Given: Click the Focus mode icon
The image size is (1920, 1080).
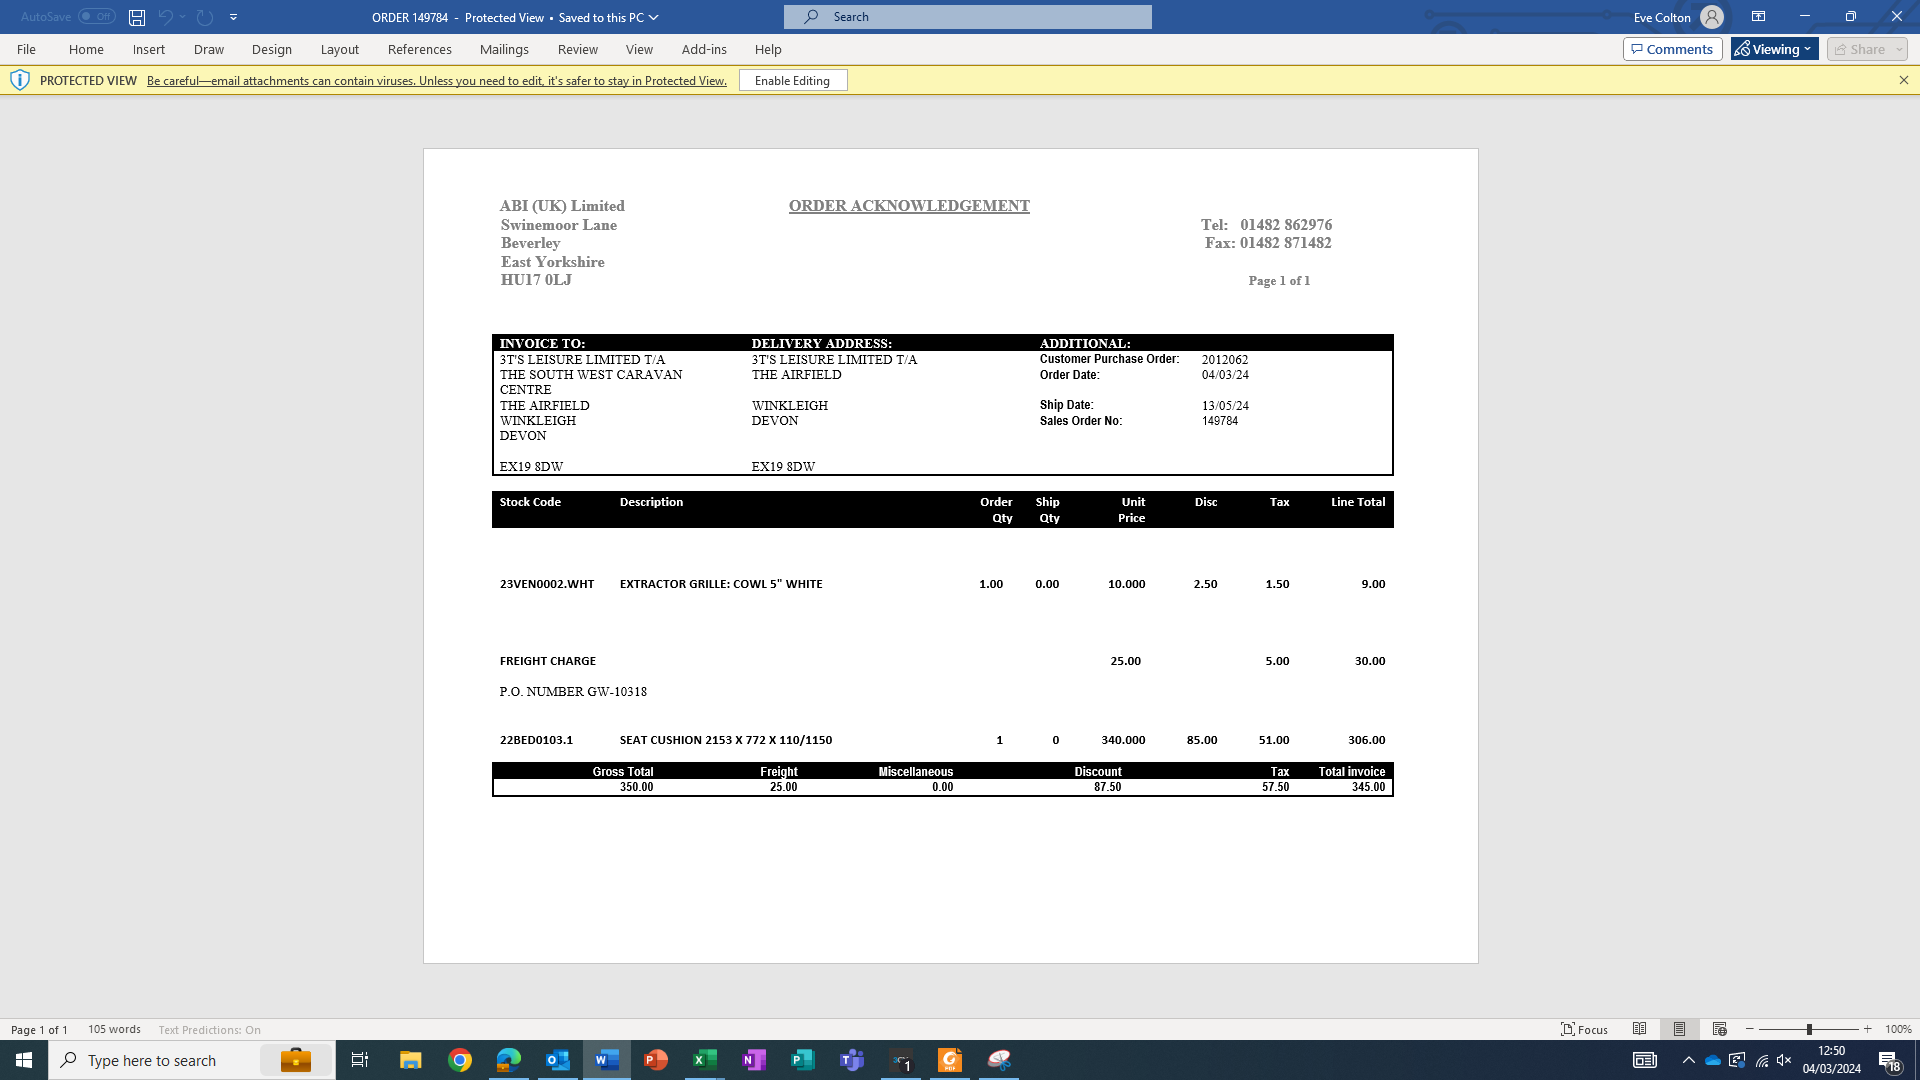Looking at the screenshot, I should (x=1584, y=1029).
